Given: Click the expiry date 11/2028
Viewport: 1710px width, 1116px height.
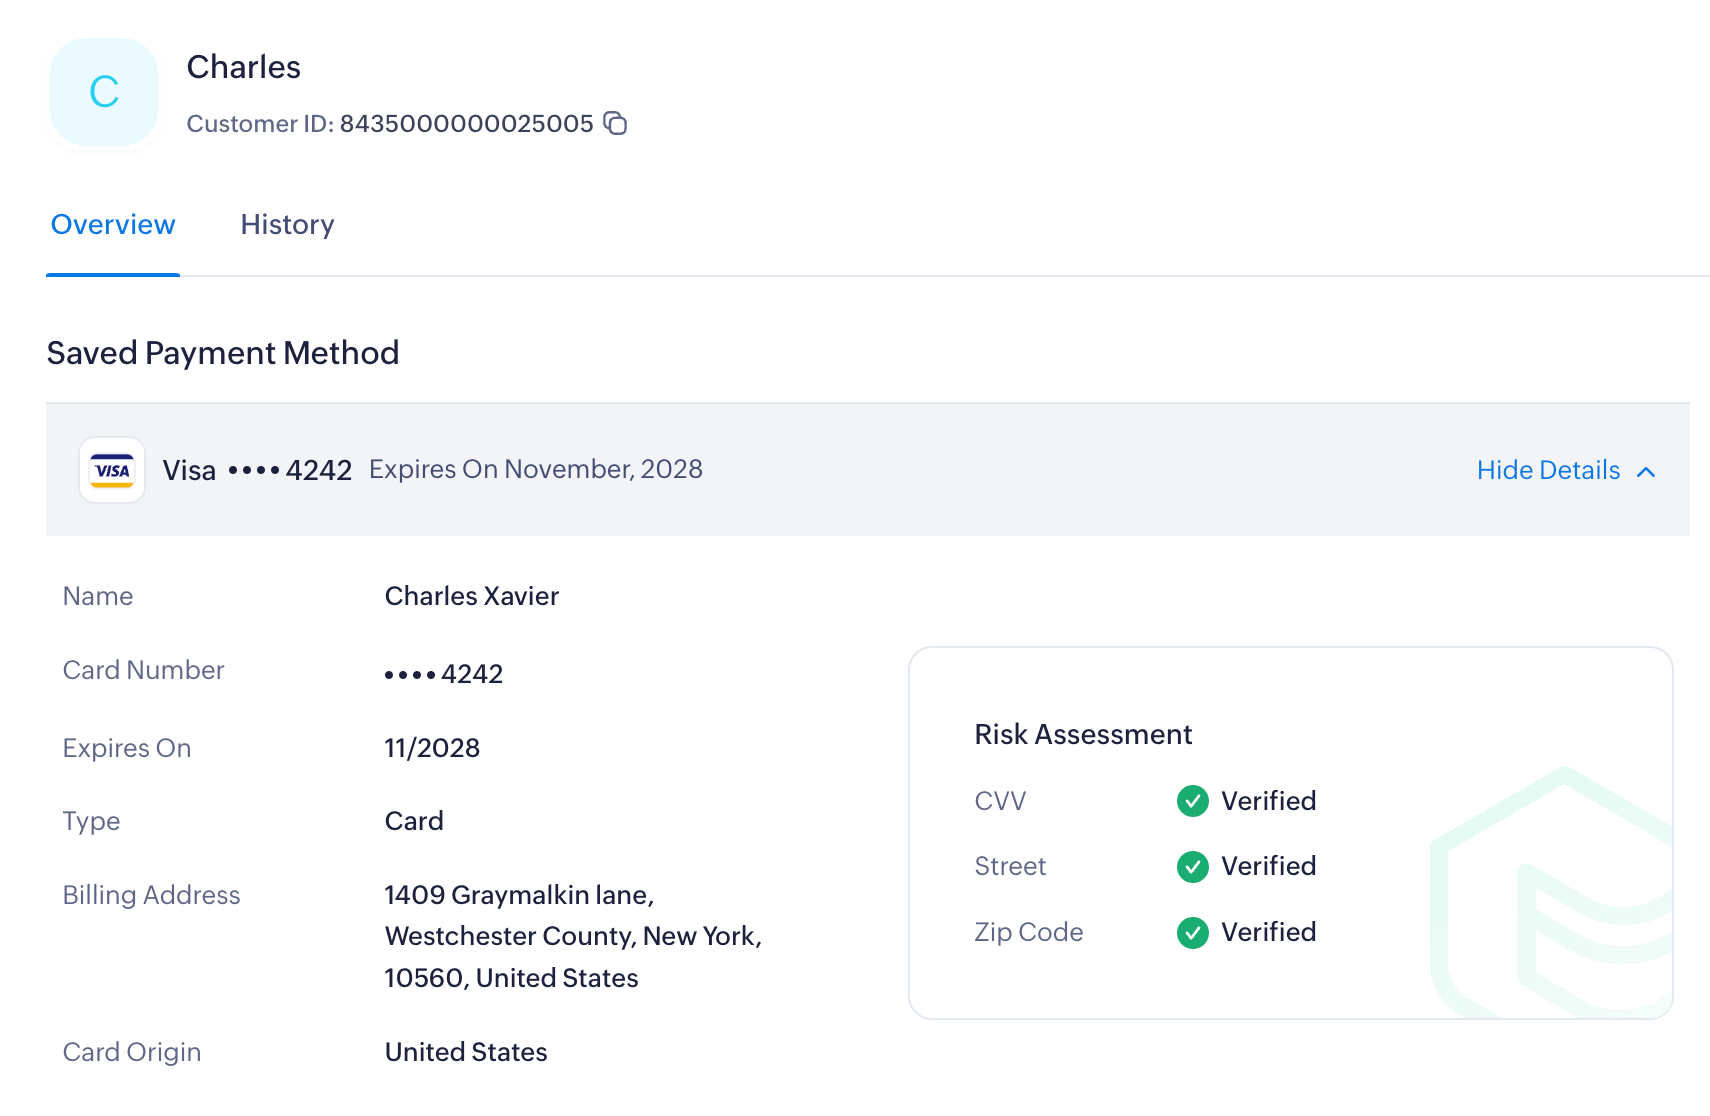Looking at the screenshot, I should pyautogui.click(x=432, y=748).
